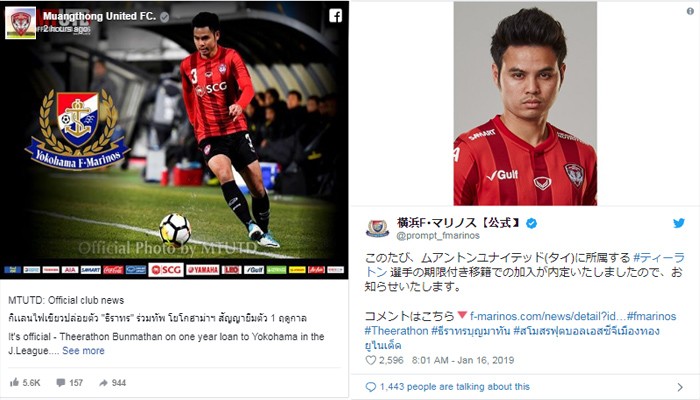This screenshot has height=400, width=700.
Task: Open the @prompt_fmarinos handle link
Action: point(438,235)
